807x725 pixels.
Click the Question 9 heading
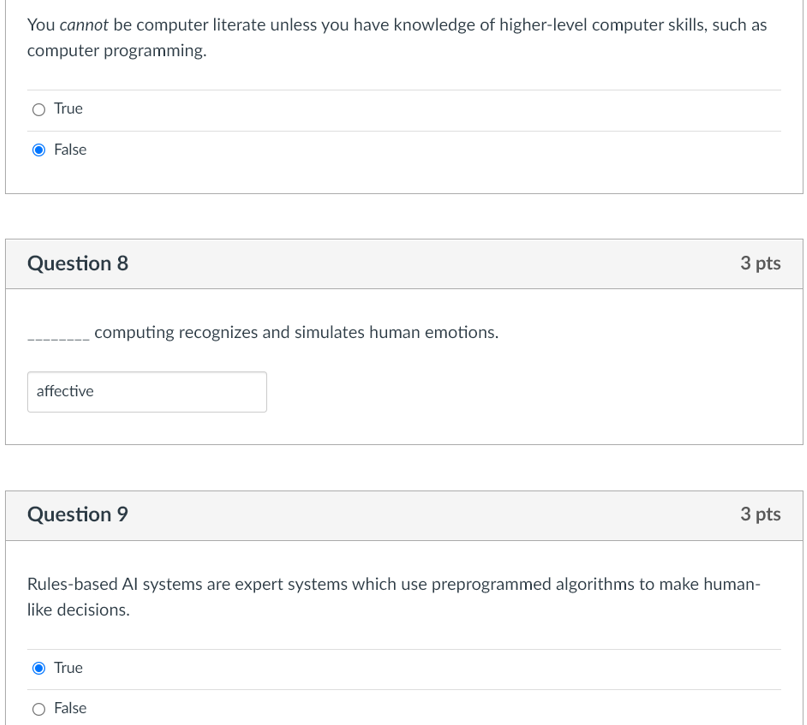coord(78,515)
